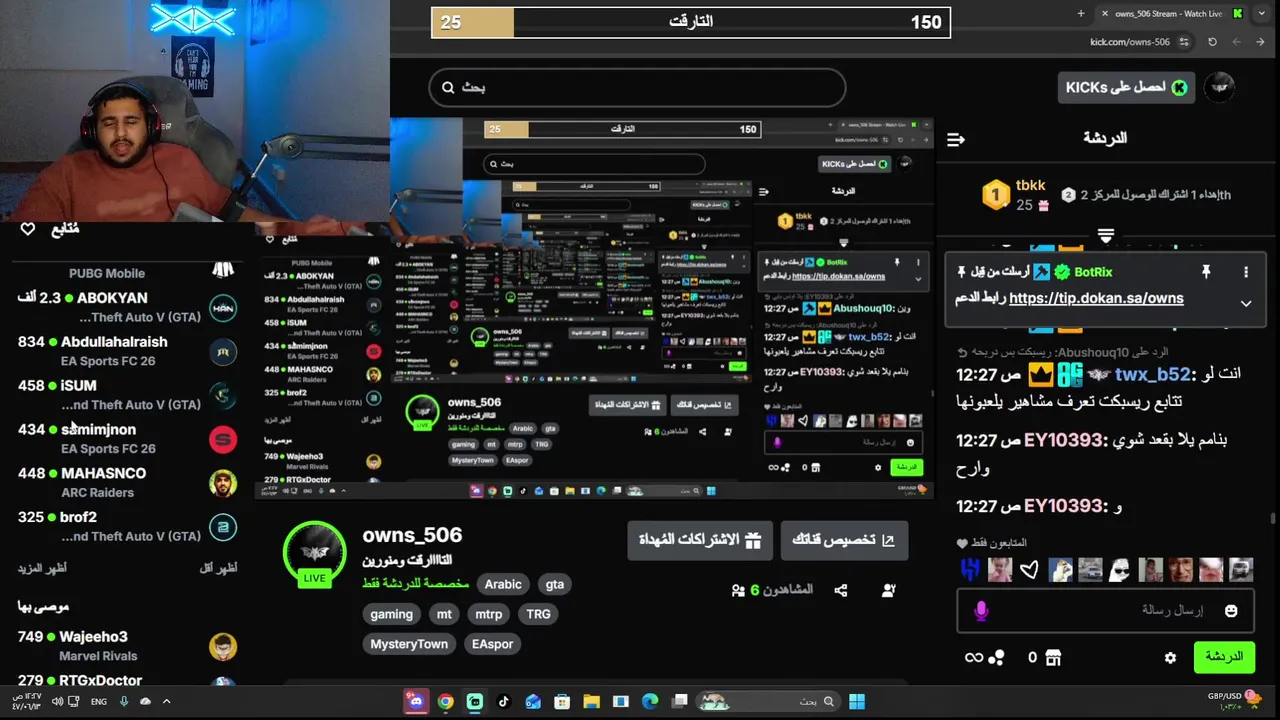Open TikTok from the taskbar
This screenshot has height=720, width=1280.
point(503,701)
